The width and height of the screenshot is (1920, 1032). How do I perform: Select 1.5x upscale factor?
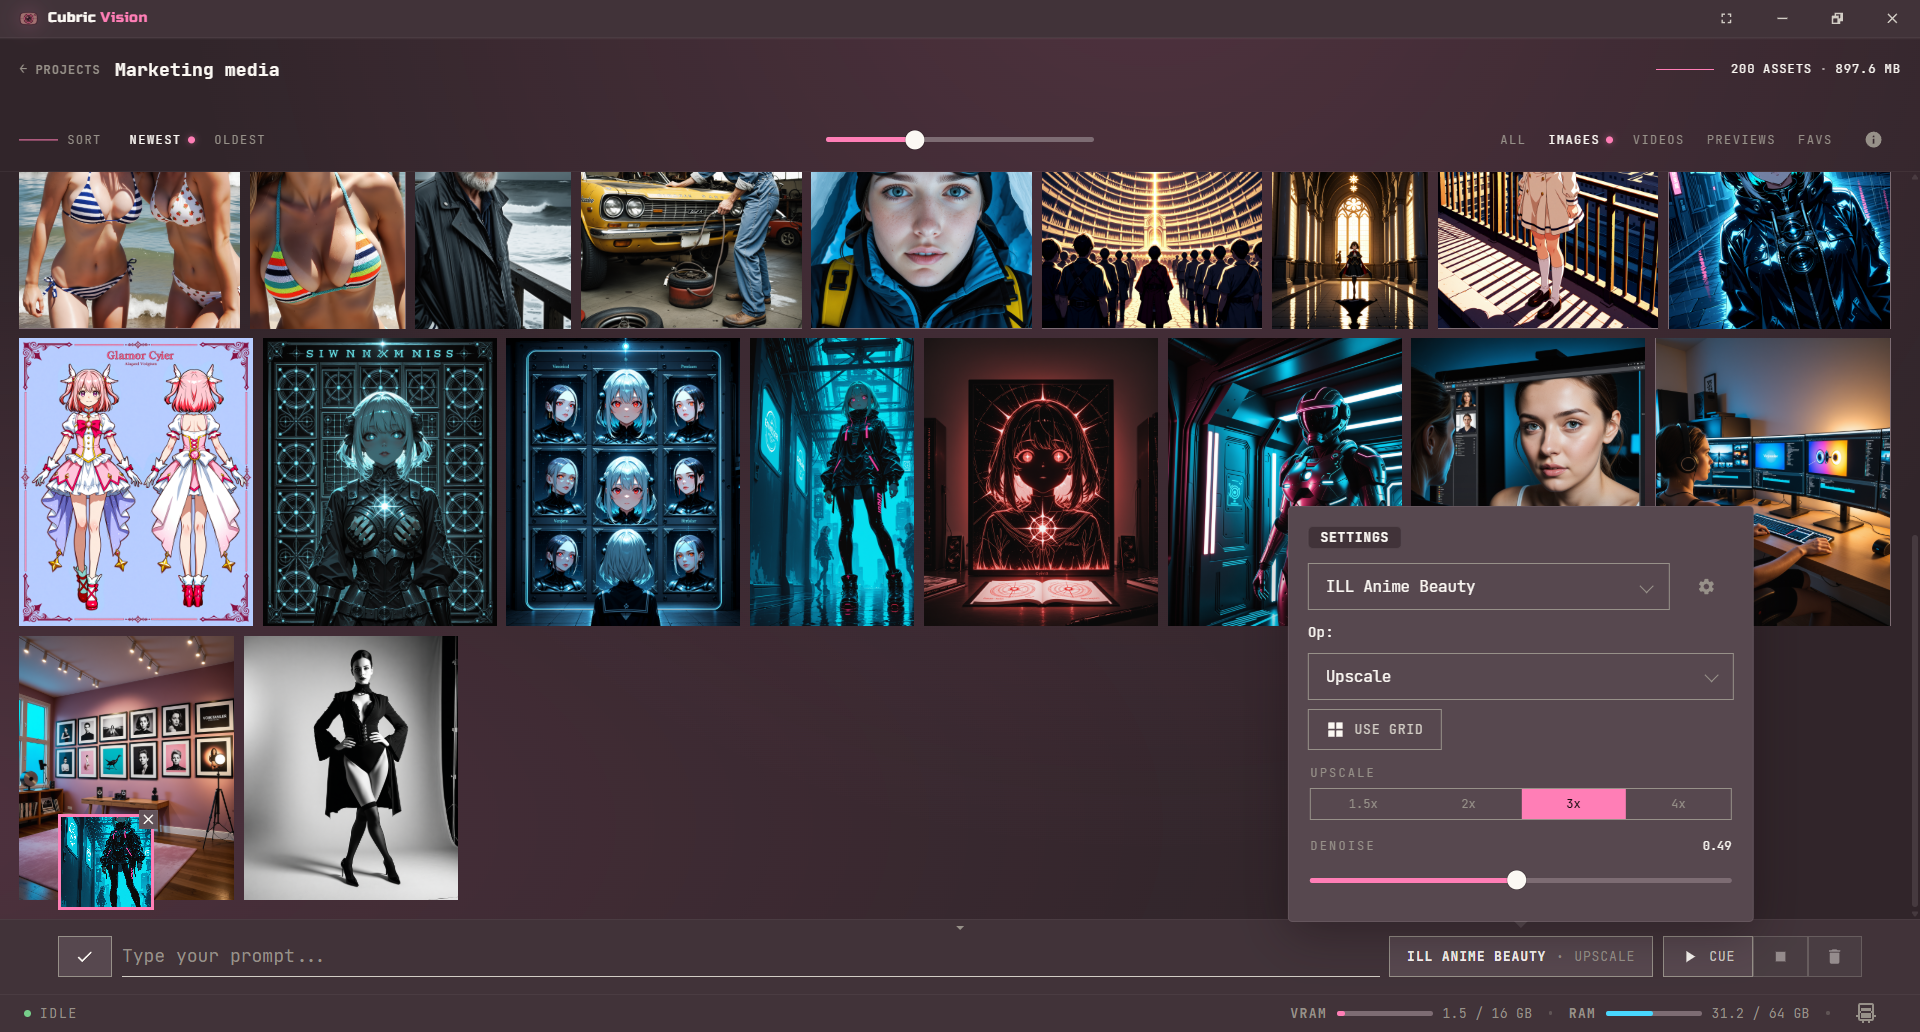tap(1363, 804)
